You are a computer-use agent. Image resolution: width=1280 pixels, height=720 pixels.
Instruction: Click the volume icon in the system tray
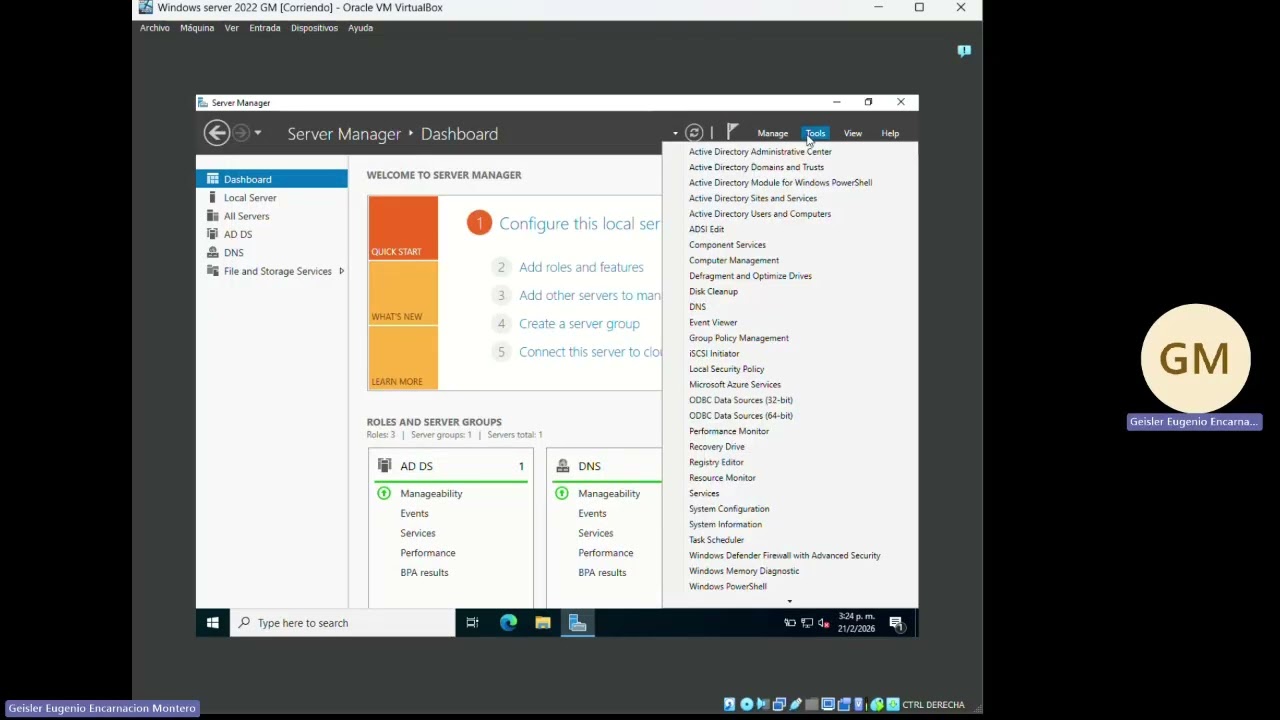click(823, 623)
